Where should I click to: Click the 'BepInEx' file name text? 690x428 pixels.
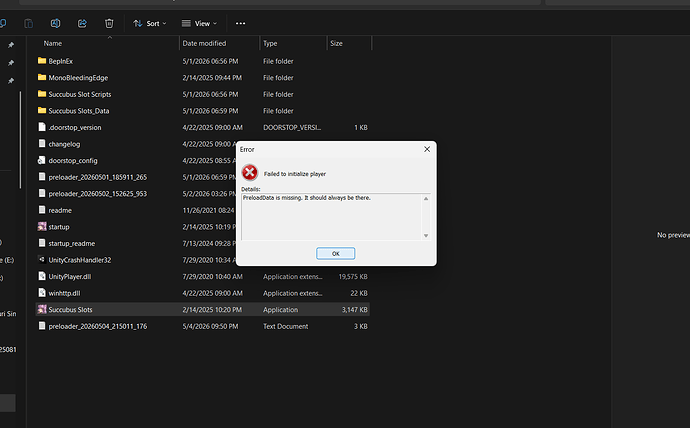point(61,61)
